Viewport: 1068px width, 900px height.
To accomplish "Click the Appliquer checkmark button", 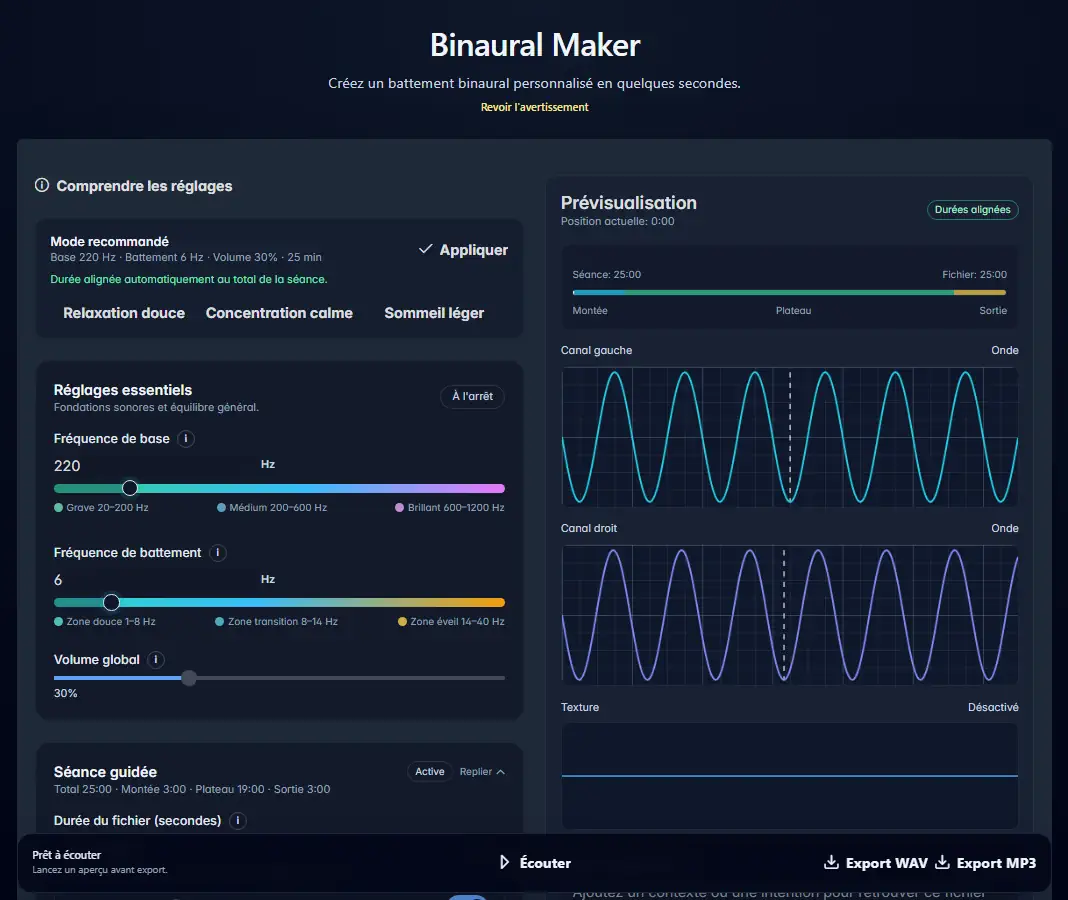I will pyautogui.click(x=463, y=250).
